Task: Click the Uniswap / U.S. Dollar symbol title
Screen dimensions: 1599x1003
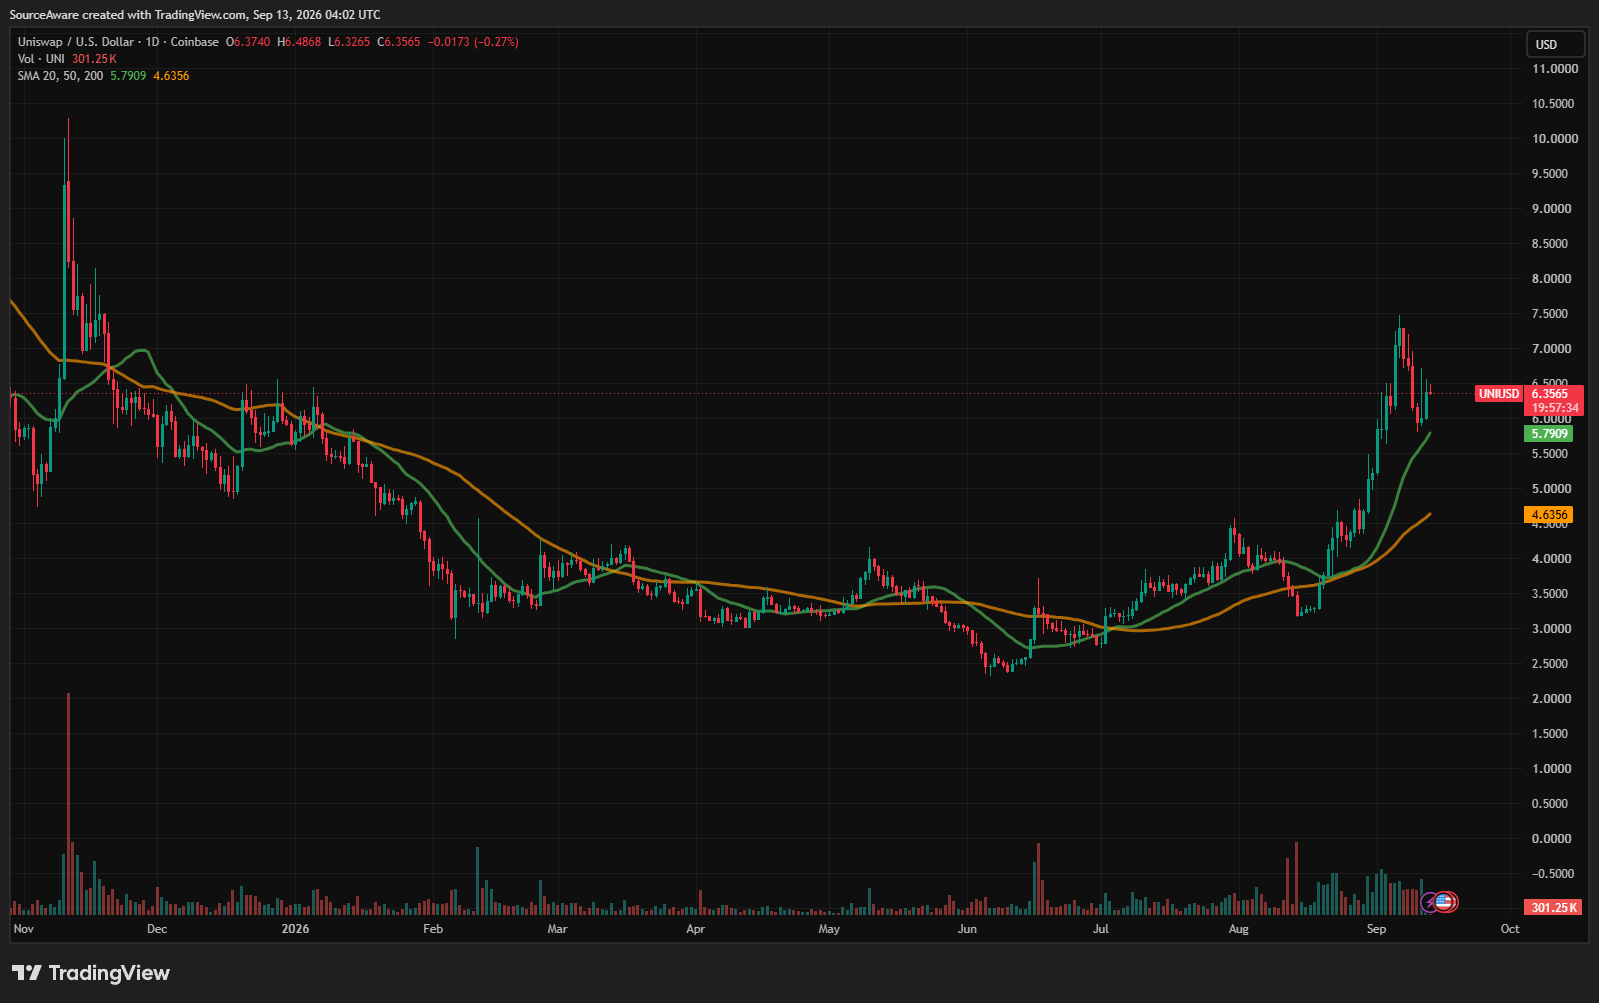Action: [76, 42]
